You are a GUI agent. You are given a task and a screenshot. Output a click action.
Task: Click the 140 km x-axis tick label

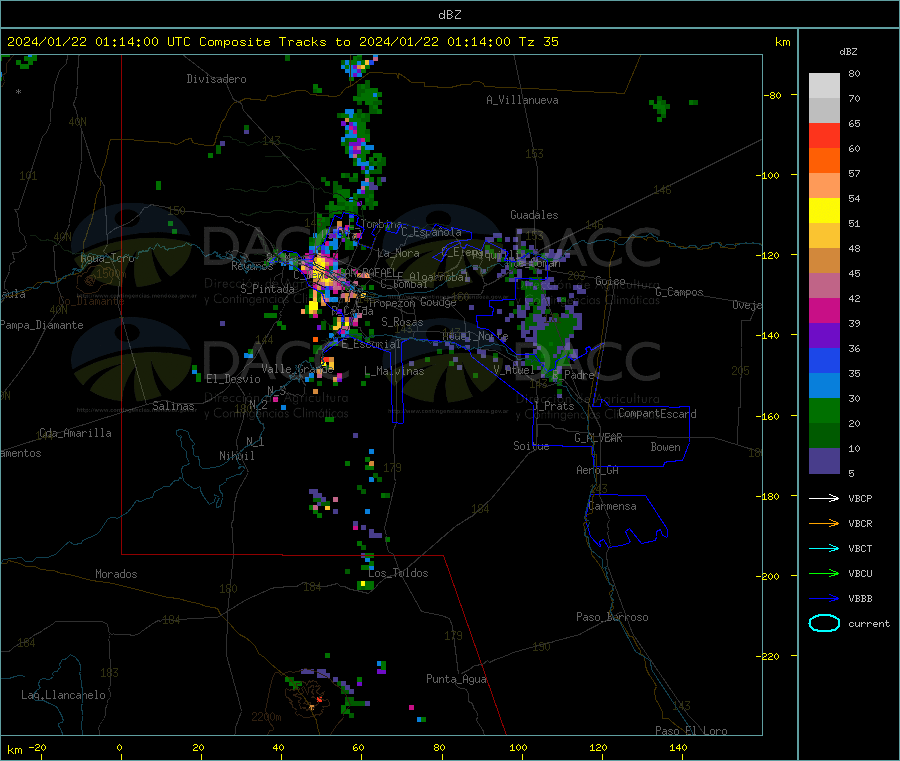click(x=678, y=747)
